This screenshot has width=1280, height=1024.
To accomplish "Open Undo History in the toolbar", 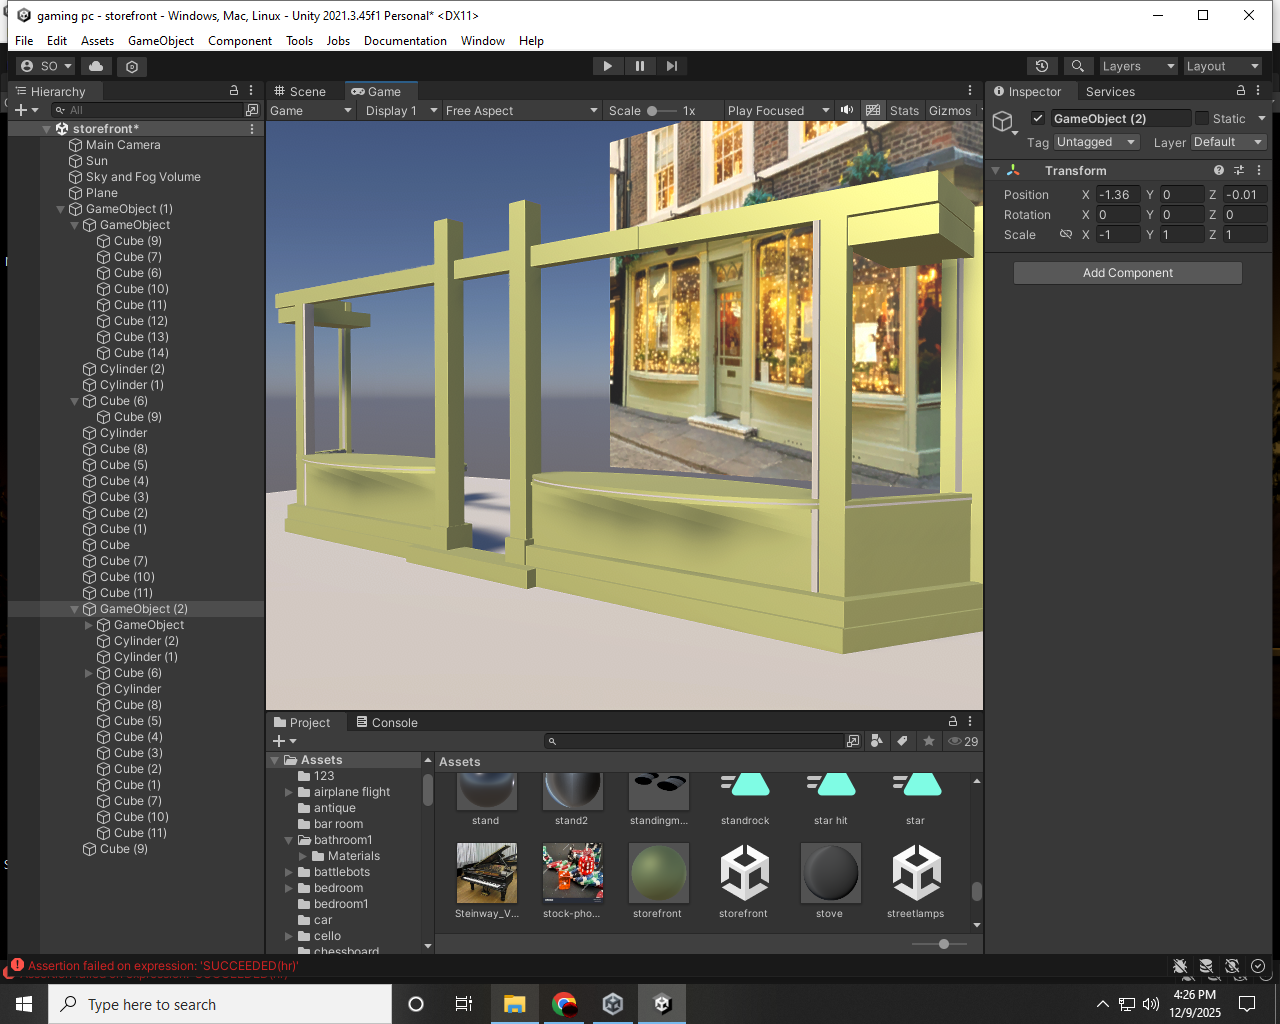I will tap(1042, 66).
